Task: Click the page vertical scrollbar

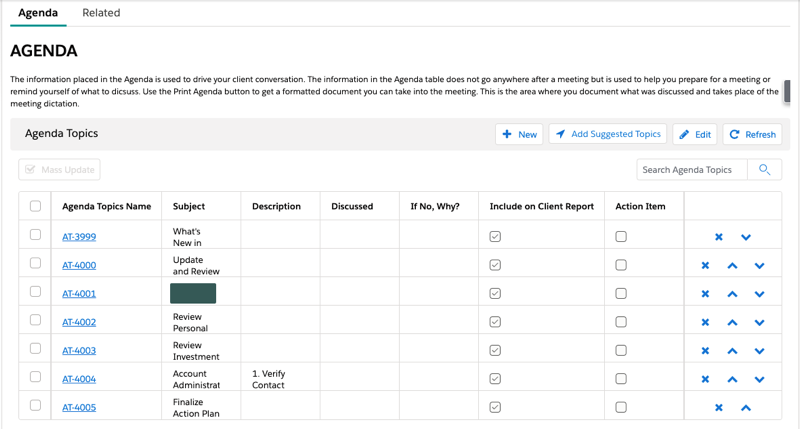Action: click(x=788, y=91)
